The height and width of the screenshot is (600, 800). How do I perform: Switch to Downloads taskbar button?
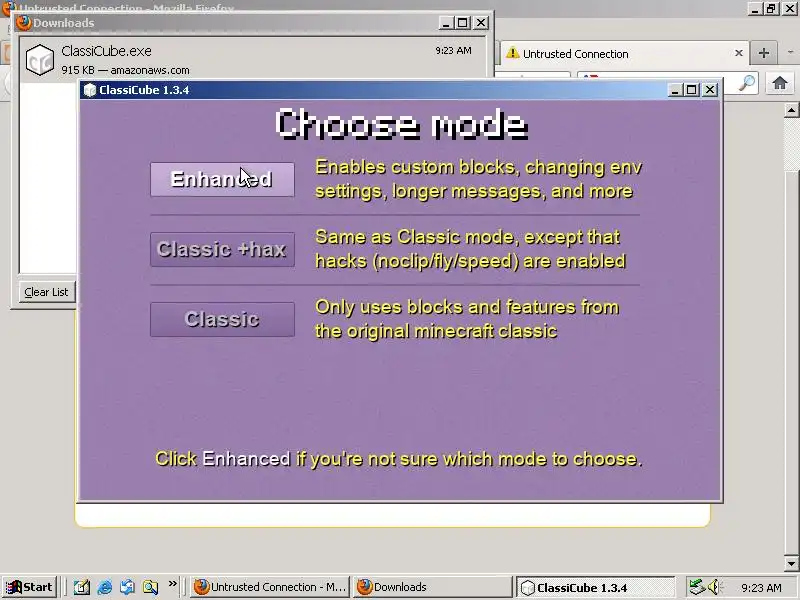[433, 587]
